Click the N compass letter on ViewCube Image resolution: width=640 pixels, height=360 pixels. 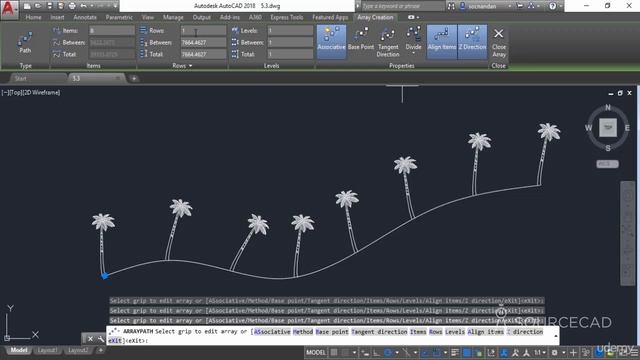click(x=608, y=107)
